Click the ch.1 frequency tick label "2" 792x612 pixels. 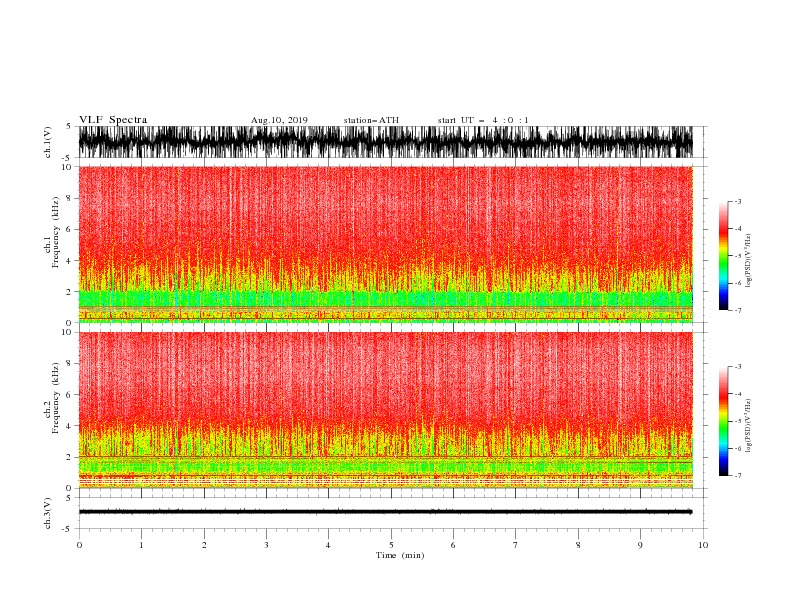[69, 292]
